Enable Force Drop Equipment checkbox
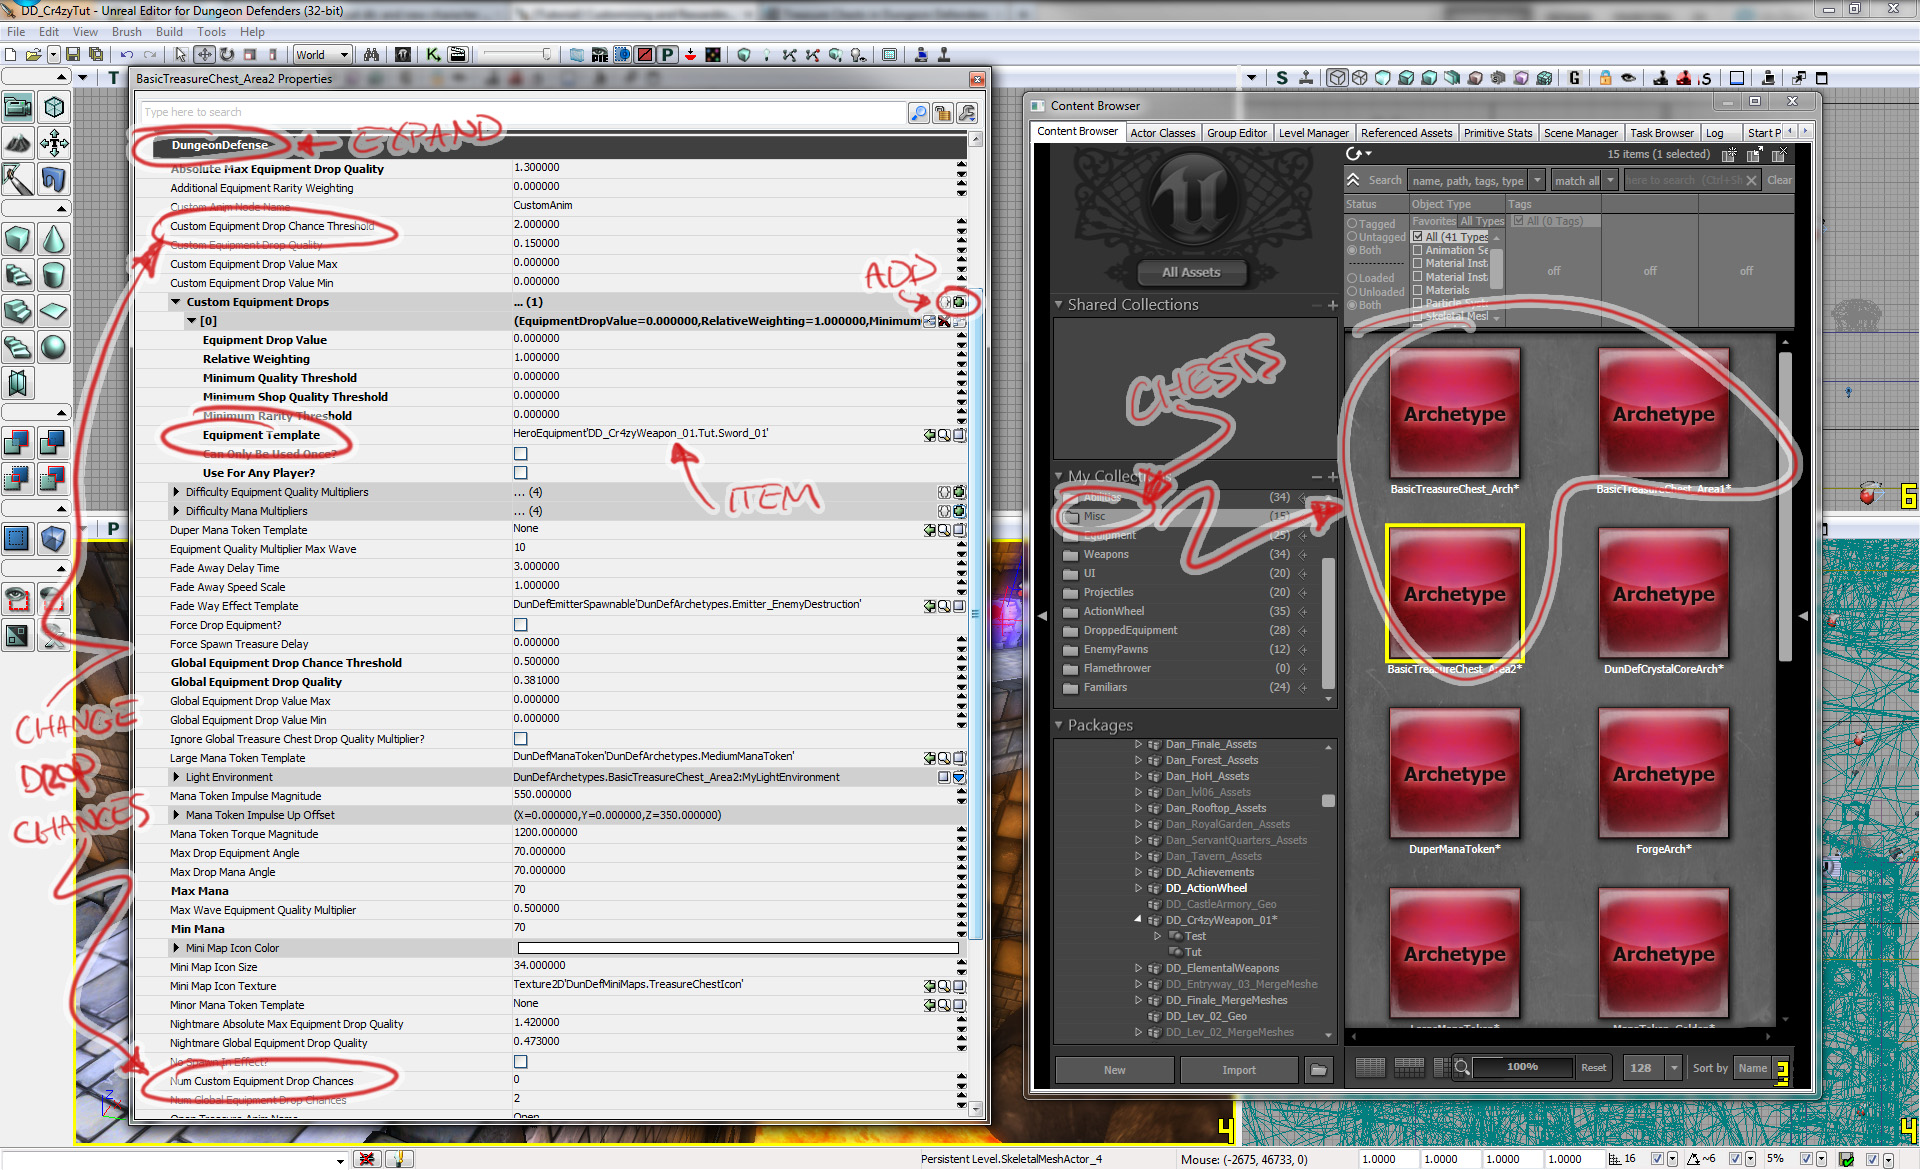The width and height of the screenshot is (1920, 1170). pyautogui.click(x=521, y=625)
